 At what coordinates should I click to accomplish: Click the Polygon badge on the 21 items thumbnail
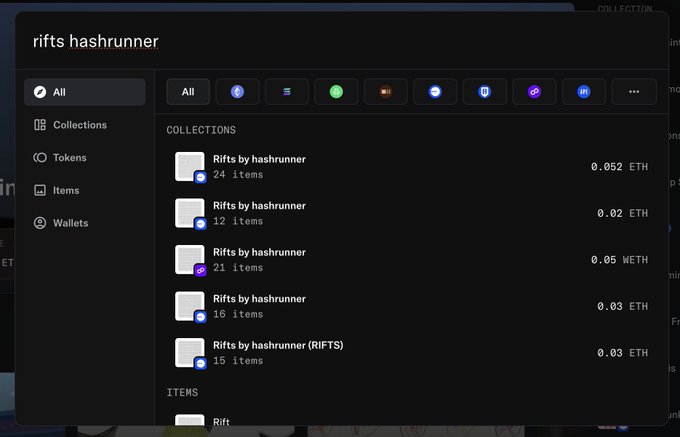pyautogui.click(x=200, y=271)
